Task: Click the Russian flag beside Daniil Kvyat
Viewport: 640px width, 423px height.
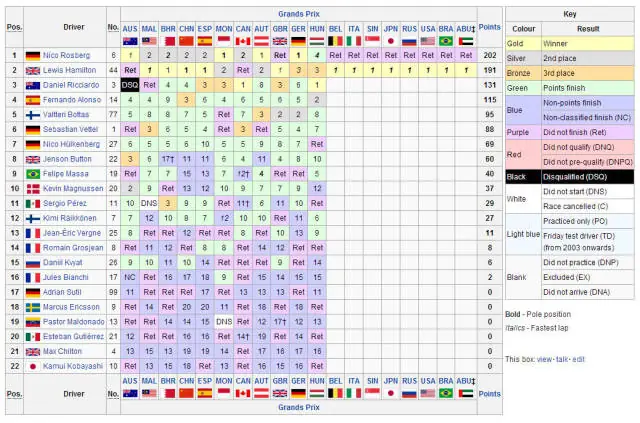Action: (x=33, y=263)
